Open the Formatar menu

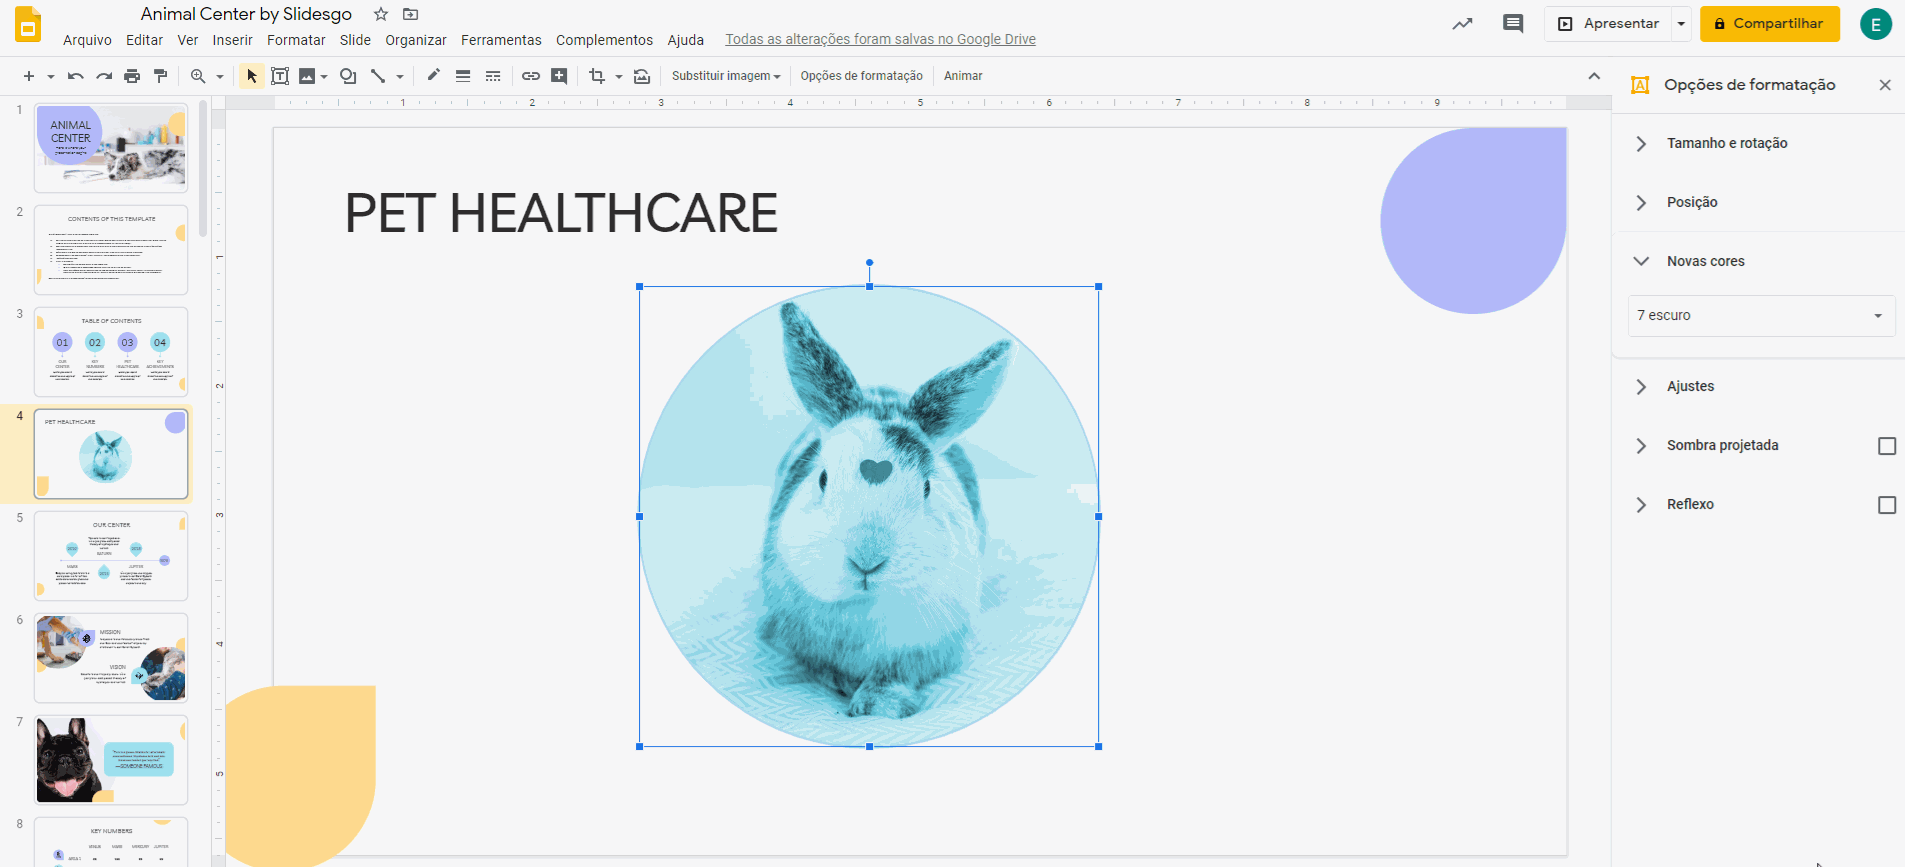click(296, 40)
